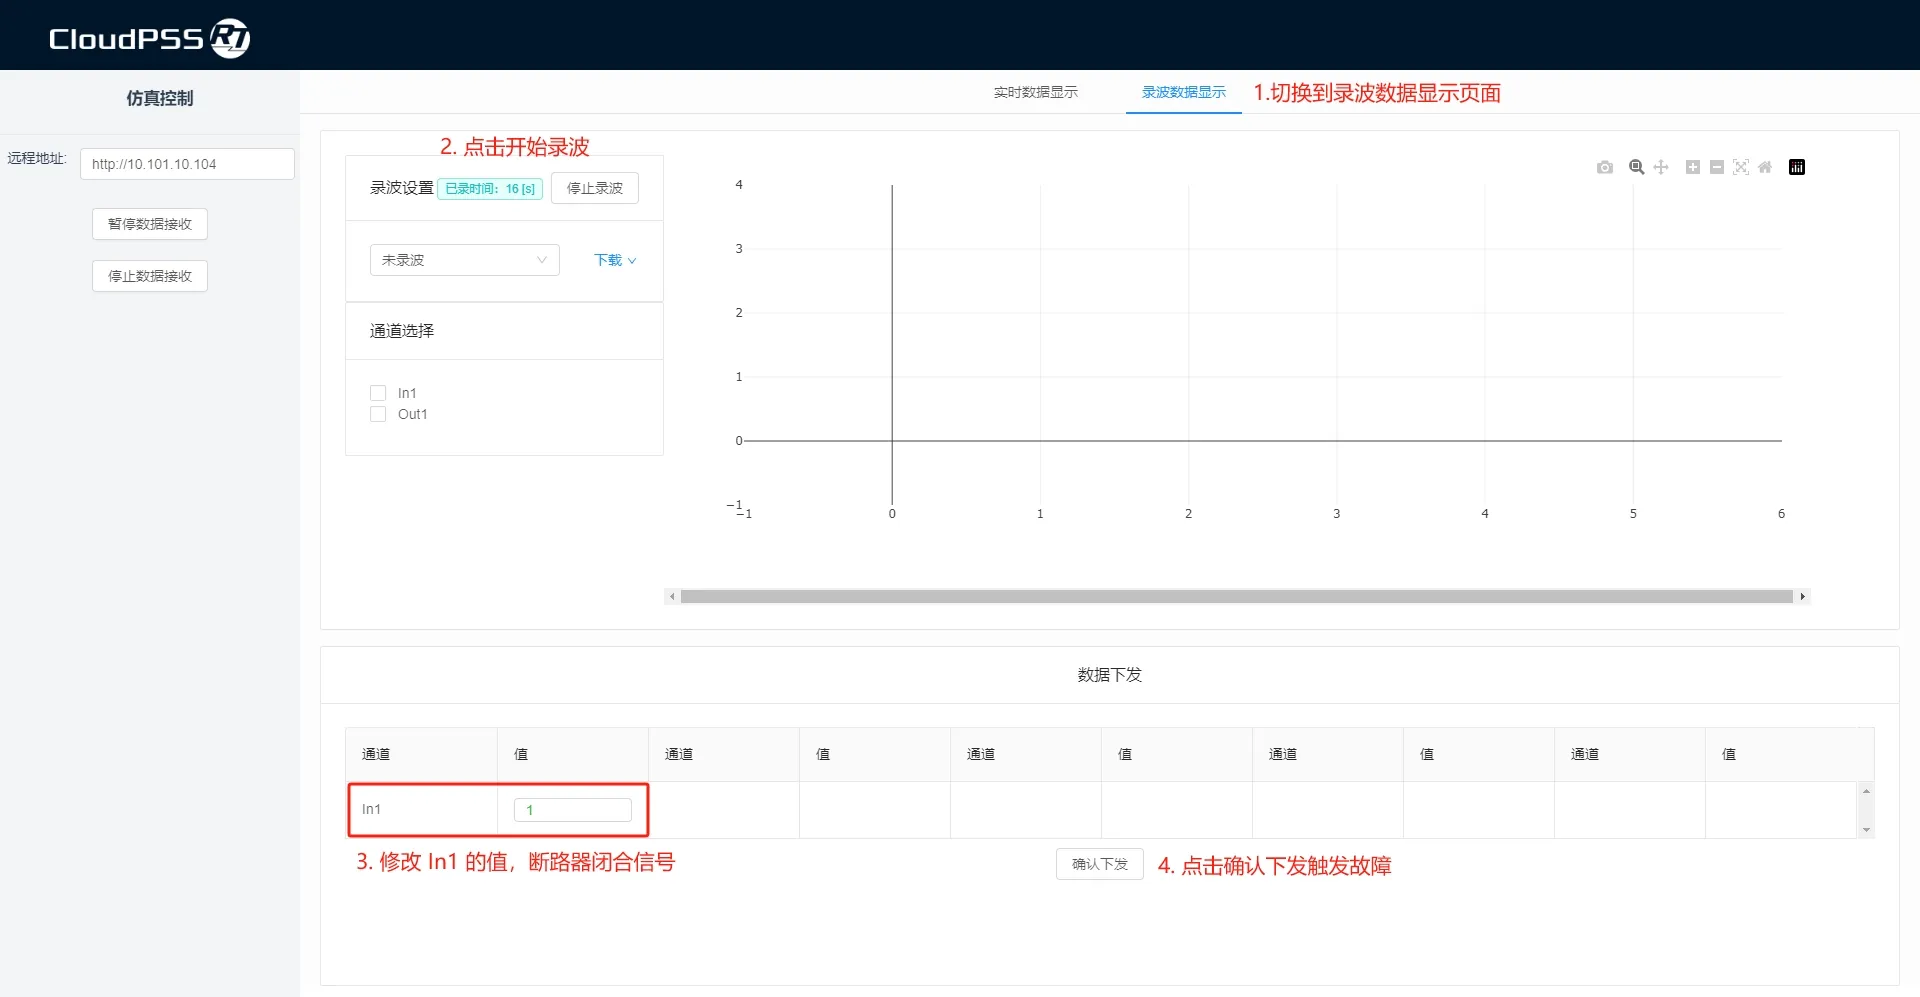
Task: Expand the 下载 download menu
Action: point(615,260)
